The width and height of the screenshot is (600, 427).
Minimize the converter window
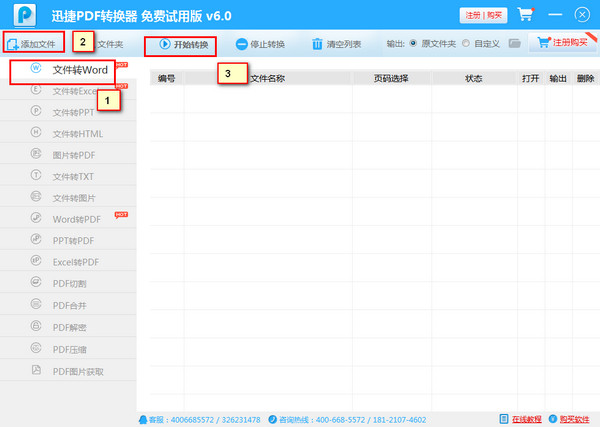click(555, 15)
